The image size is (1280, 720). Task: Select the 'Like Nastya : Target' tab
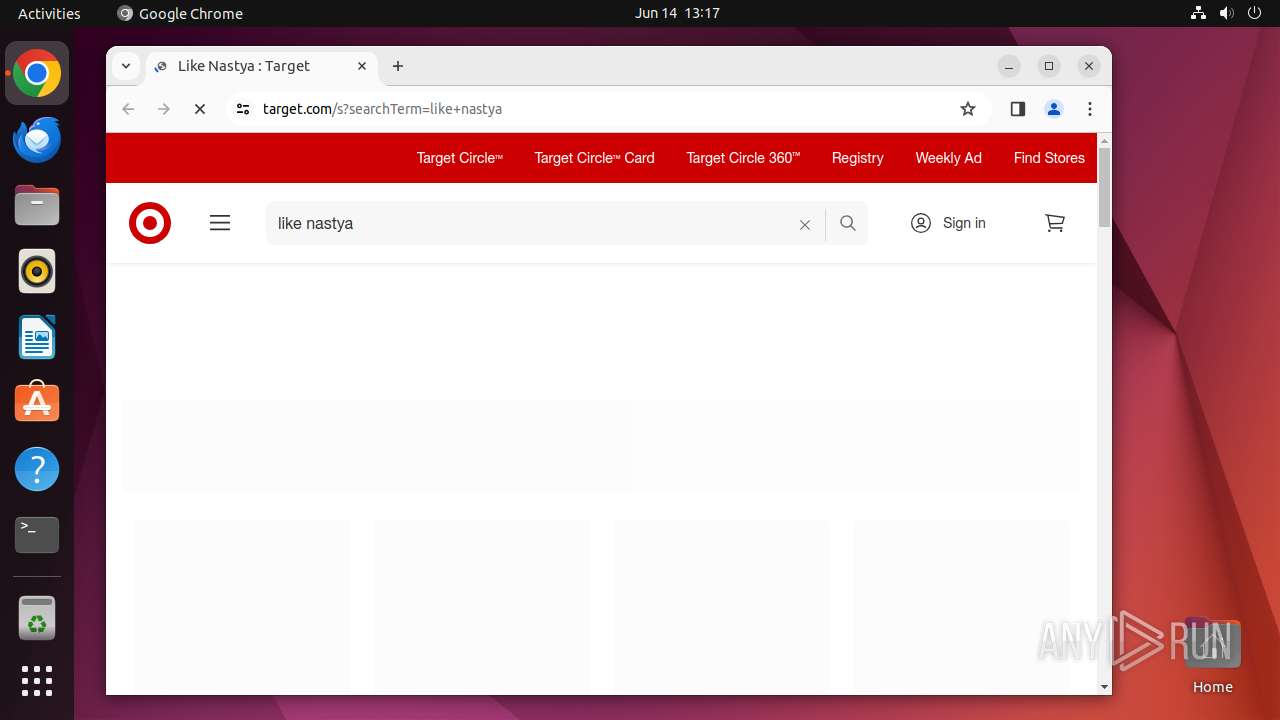tap(262, 66)
